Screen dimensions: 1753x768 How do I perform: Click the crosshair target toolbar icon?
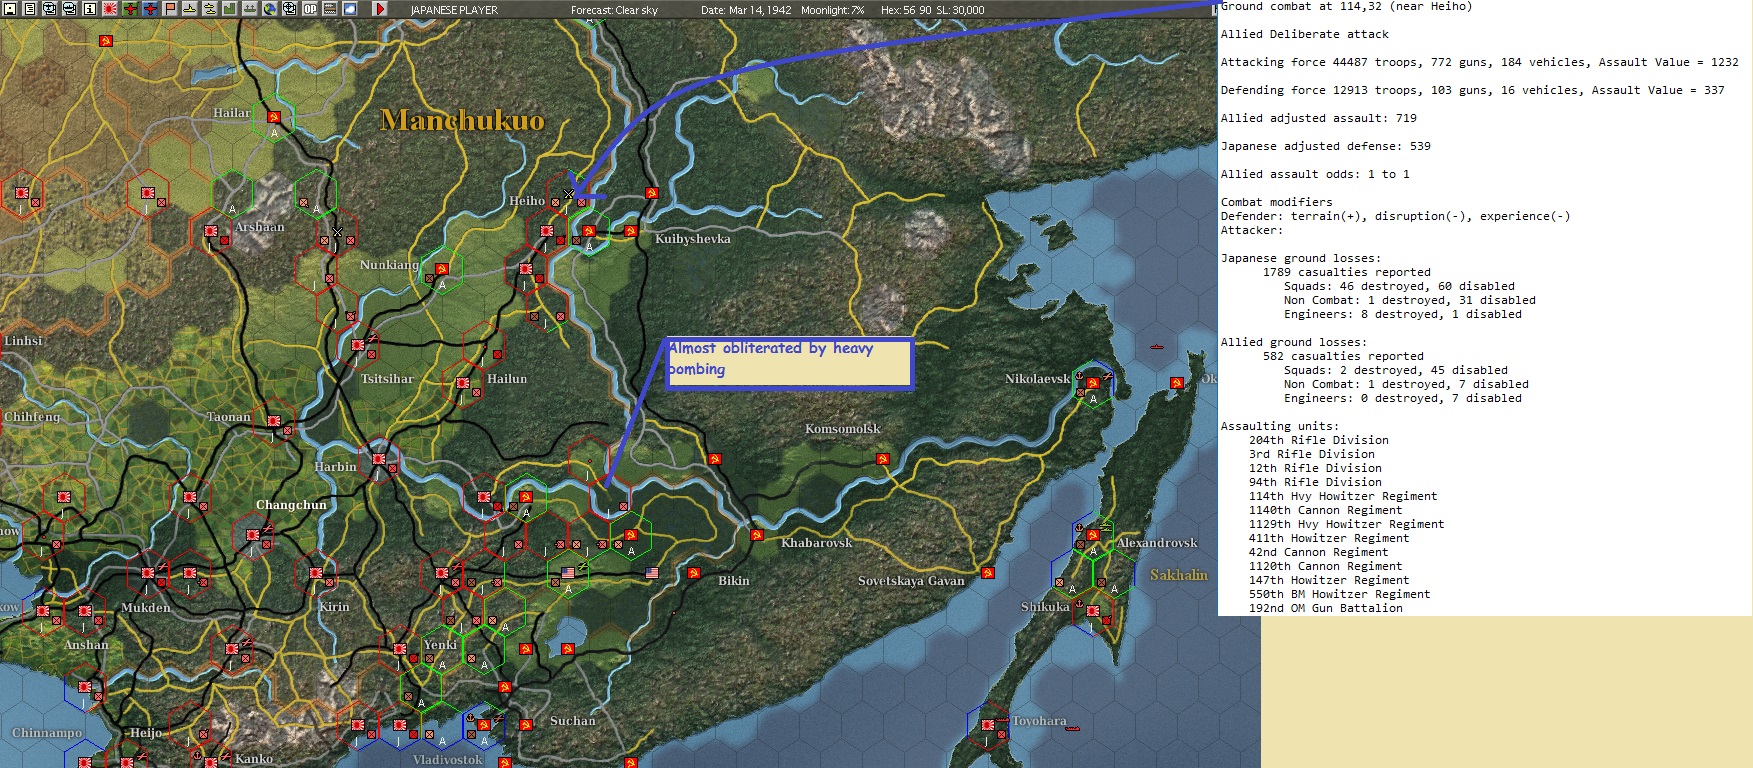(x=289, y=9)
